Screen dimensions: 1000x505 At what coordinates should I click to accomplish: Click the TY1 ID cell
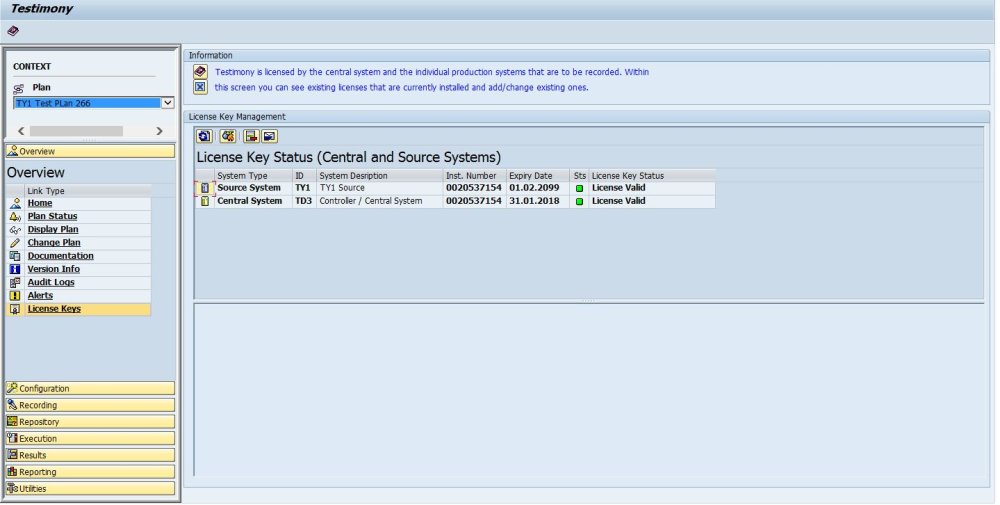[304, 188]
